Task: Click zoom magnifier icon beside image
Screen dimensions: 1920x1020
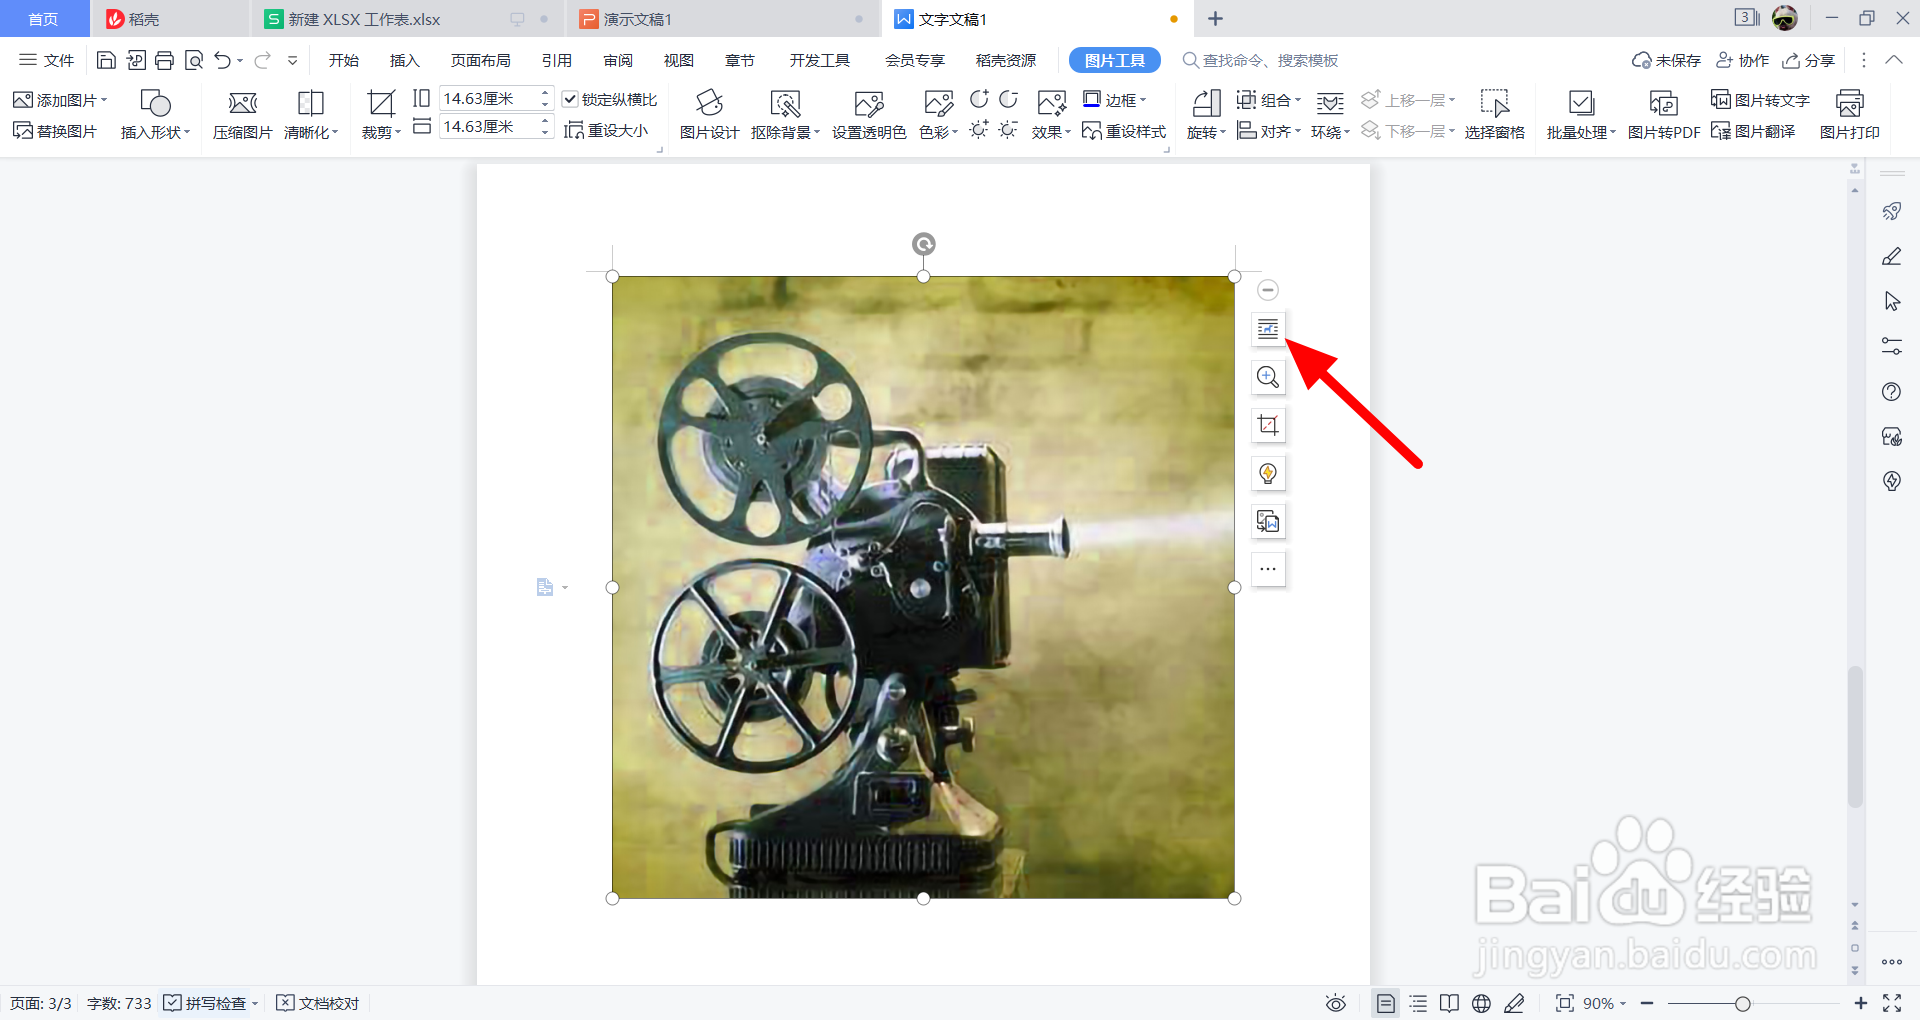Action: pyautogui.click(x=1268, y=377)
